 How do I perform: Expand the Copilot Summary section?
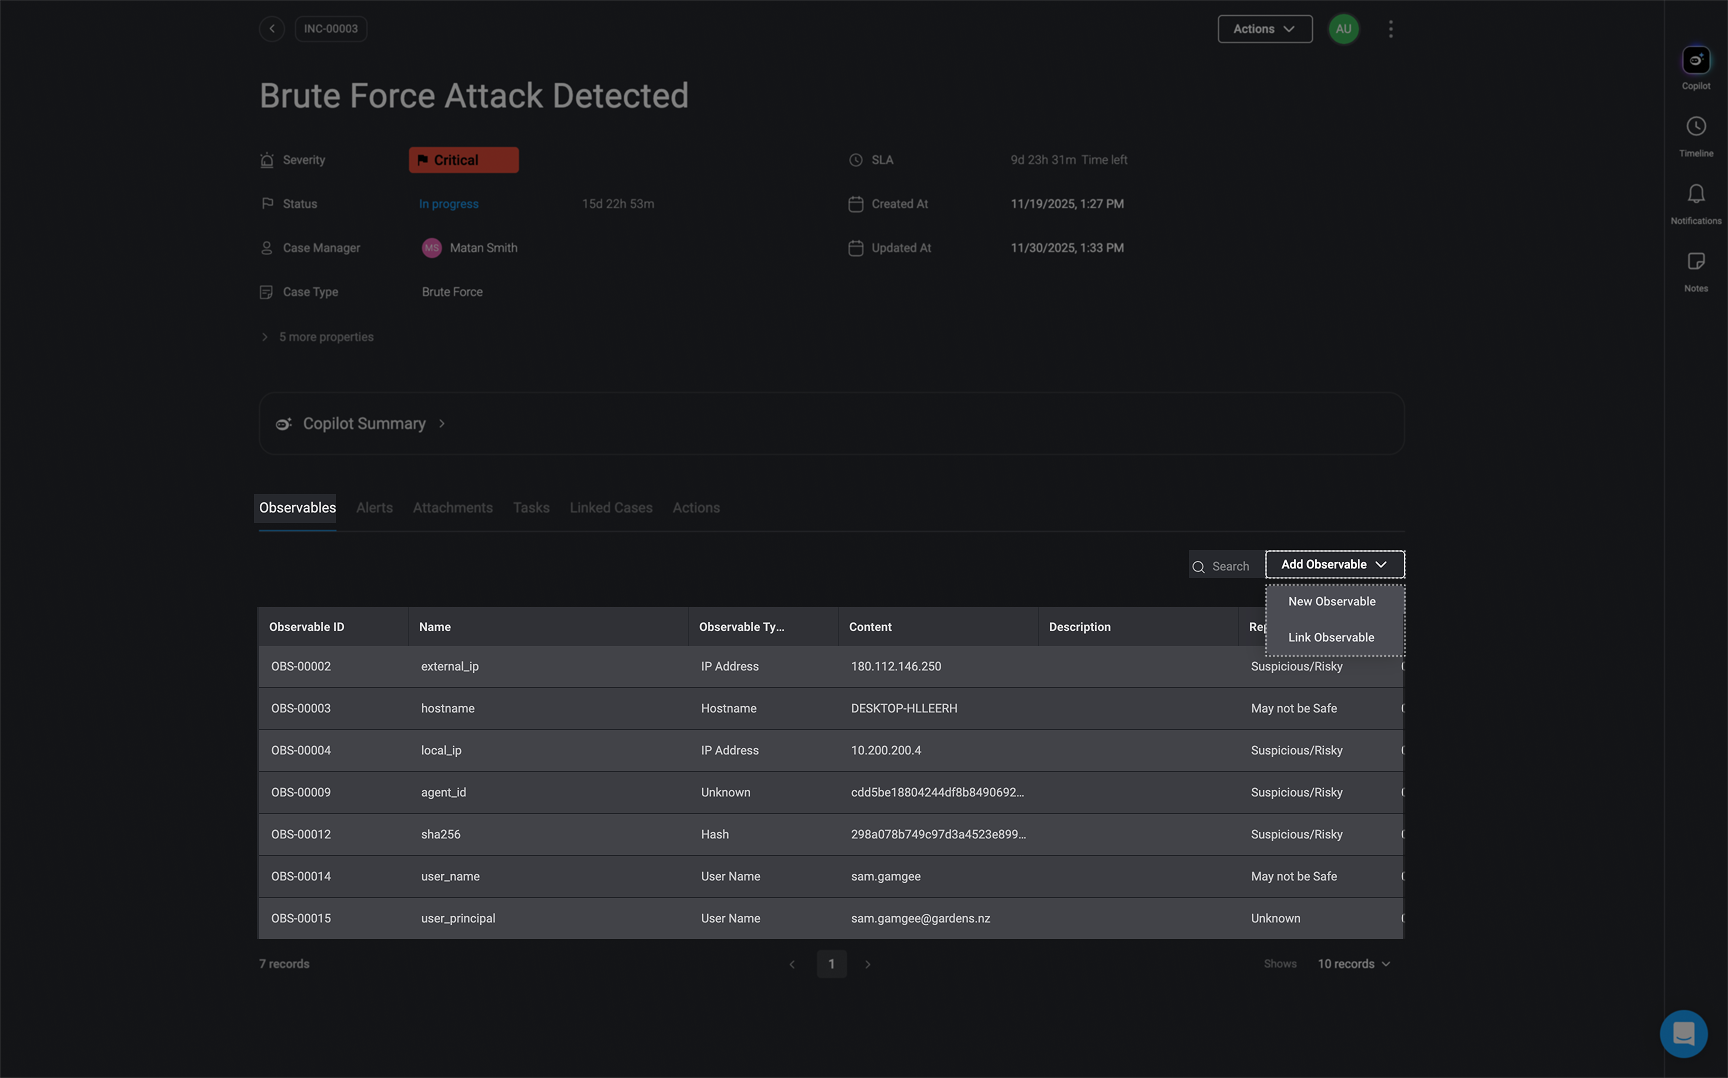pyautogui.click(x=364, y=424)
